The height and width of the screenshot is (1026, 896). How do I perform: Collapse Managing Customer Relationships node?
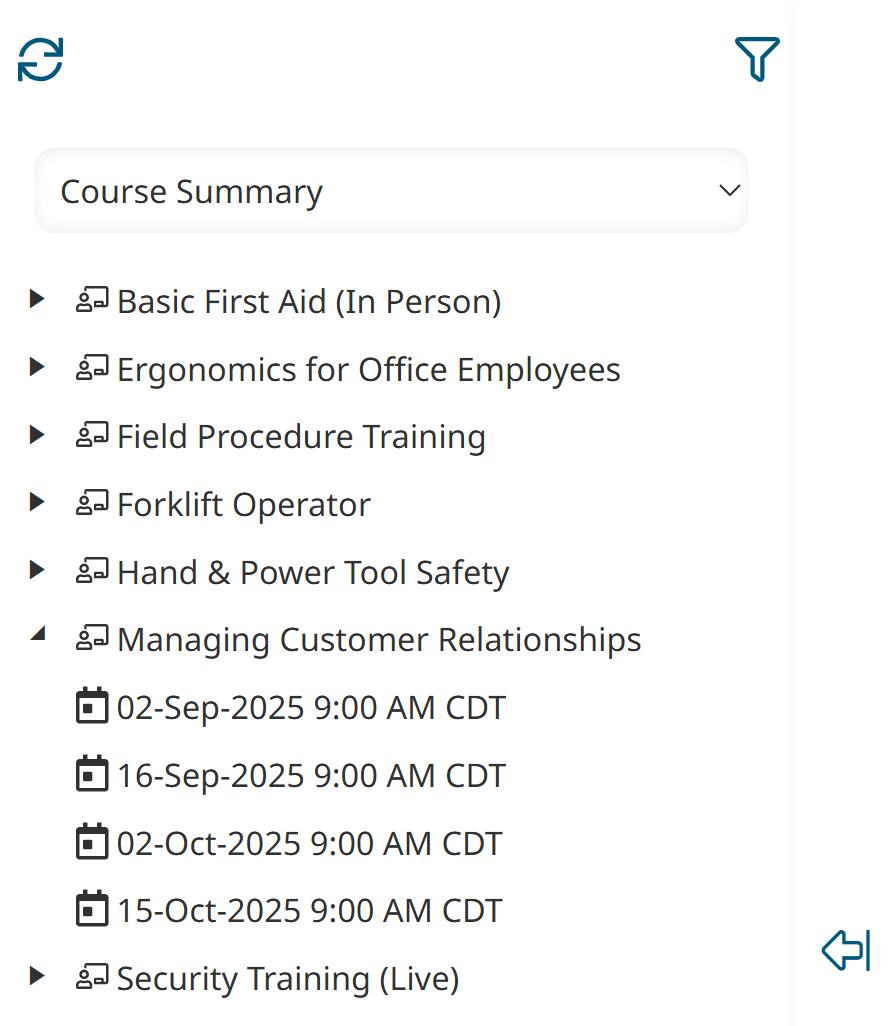point(38,634)
